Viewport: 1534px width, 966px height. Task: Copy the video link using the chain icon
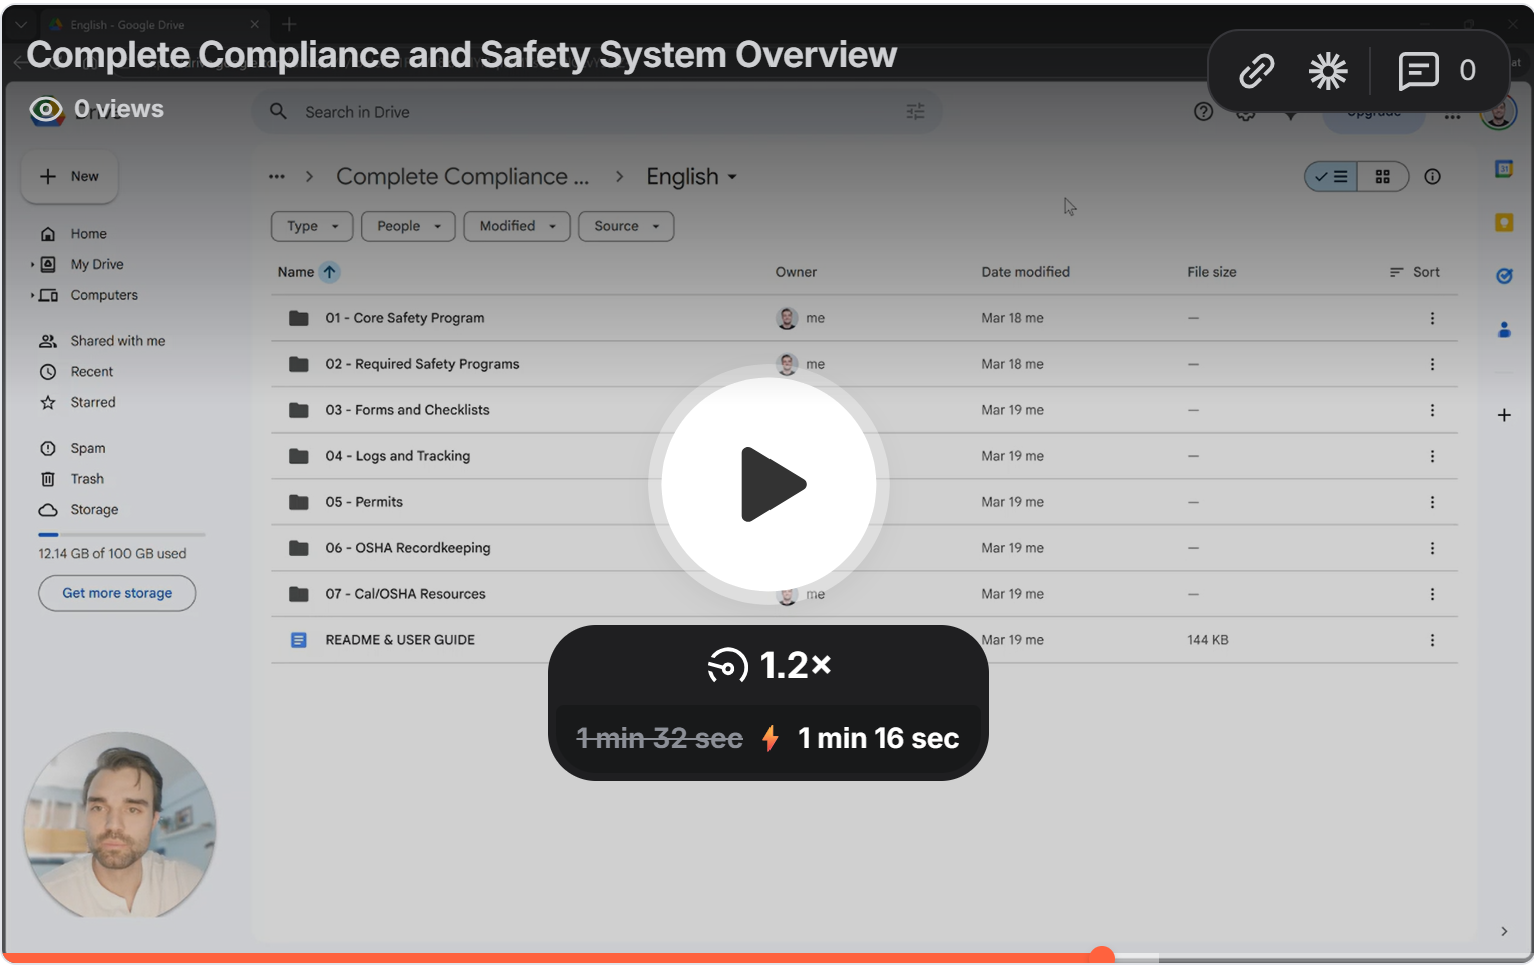click(1257, 71)
